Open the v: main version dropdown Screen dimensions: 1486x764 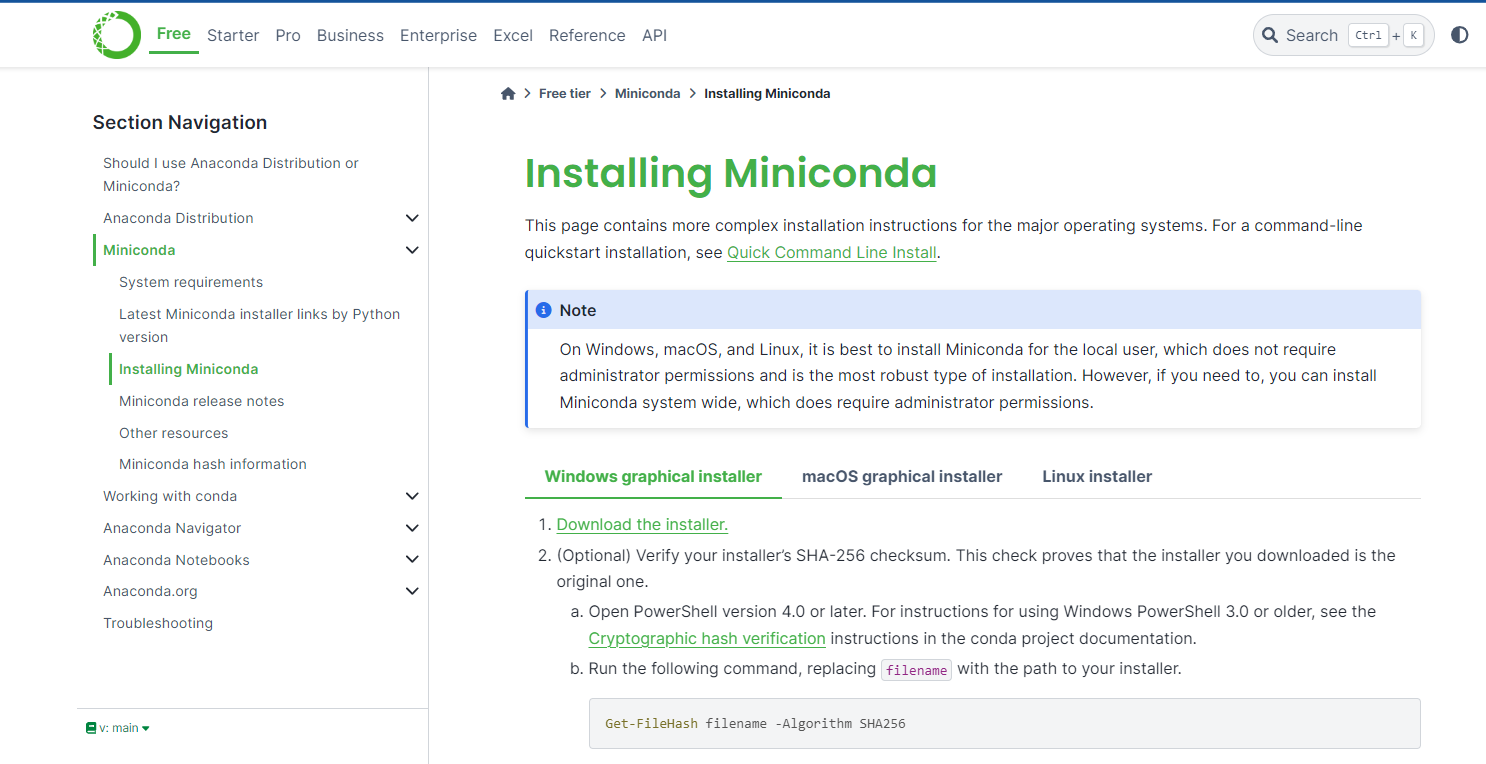coord(118,728)
